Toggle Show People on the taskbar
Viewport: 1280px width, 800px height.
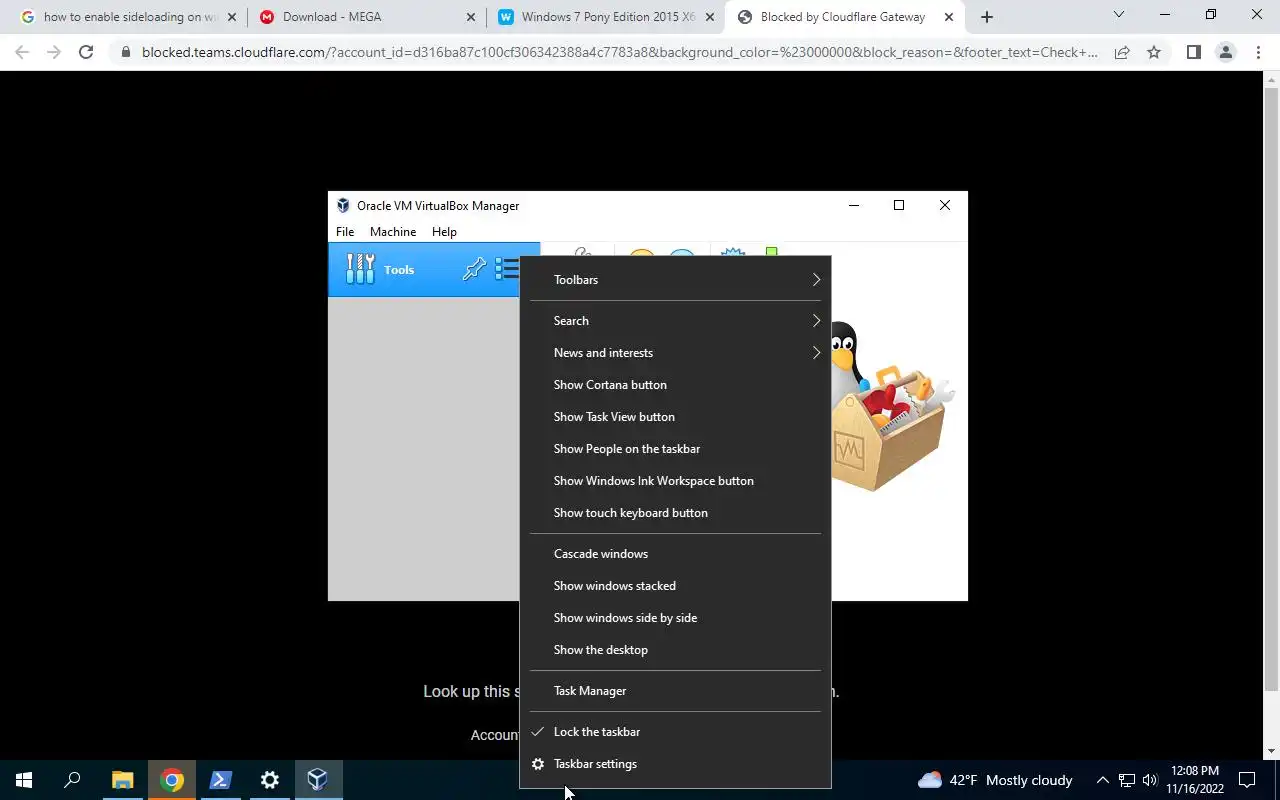675,449
